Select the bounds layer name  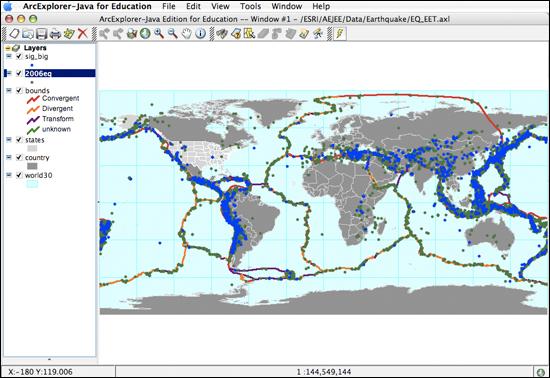pos(37,91)
